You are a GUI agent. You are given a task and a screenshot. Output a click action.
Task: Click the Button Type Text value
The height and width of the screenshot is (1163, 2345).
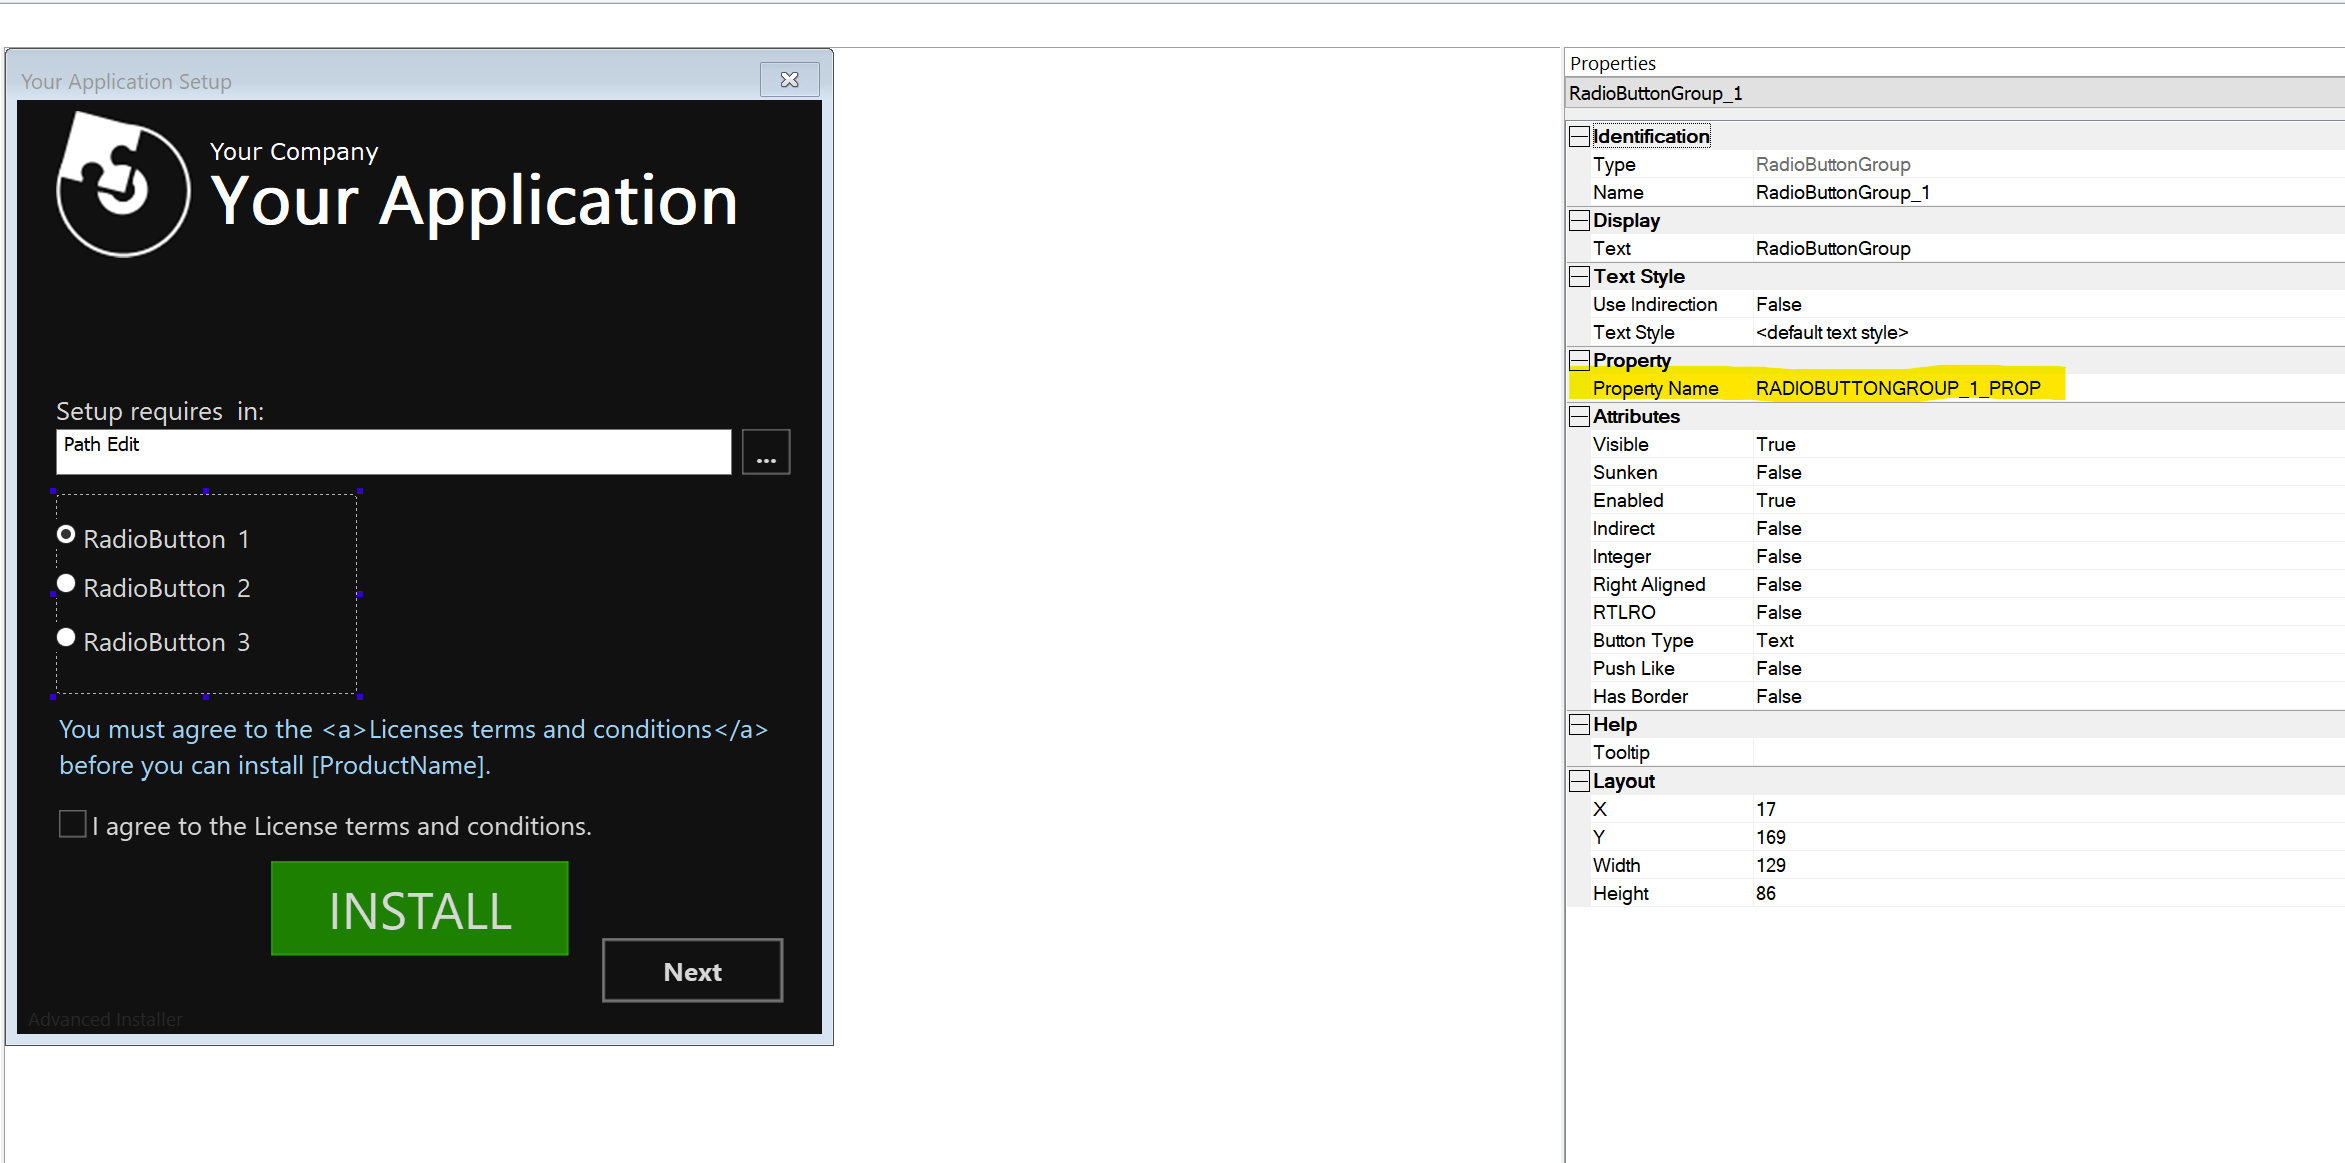click(1774, 640)
